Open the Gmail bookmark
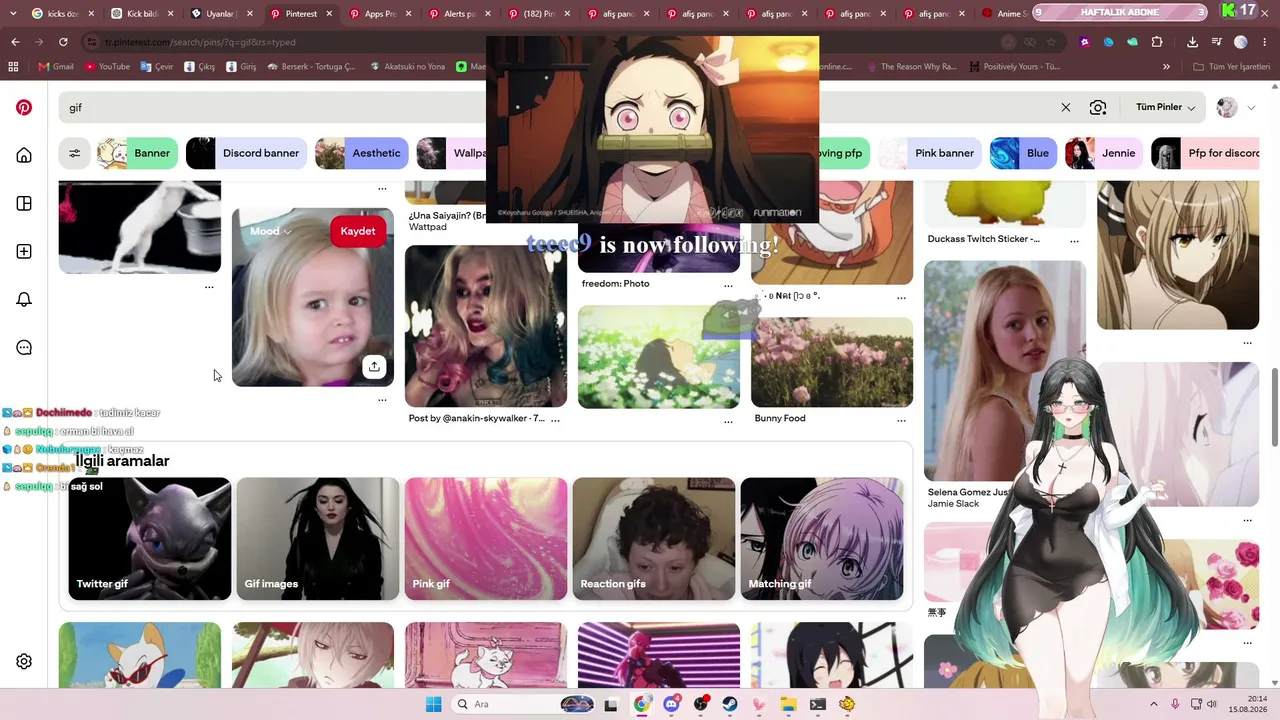Image resolution: width=1280 pixels, height=720 pixels. pos(56,67)
